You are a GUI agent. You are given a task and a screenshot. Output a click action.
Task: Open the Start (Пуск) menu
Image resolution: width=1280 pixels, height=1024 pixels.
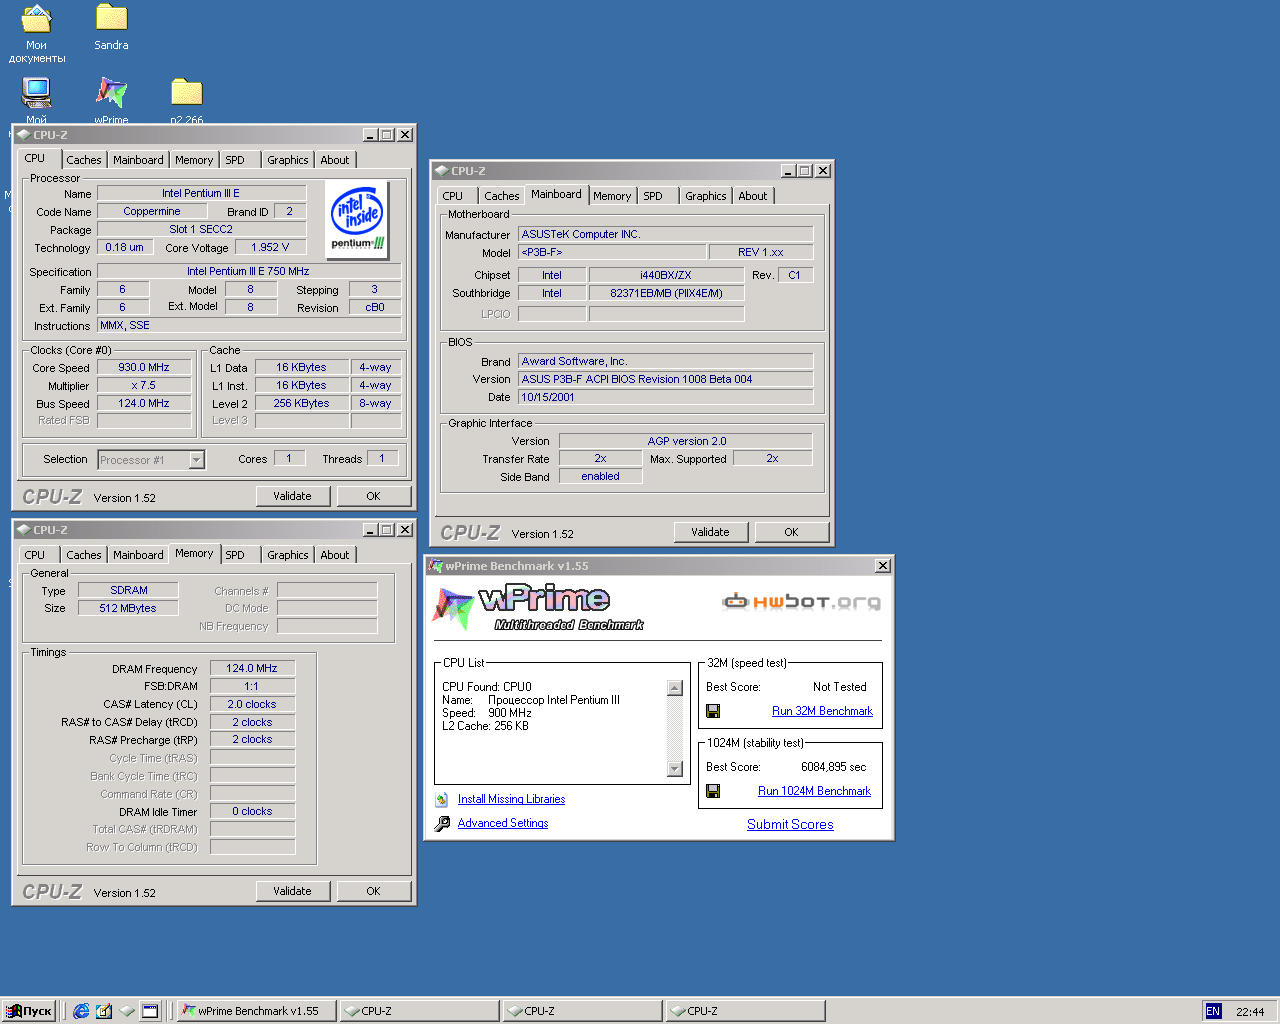[x=28, y=1011]
